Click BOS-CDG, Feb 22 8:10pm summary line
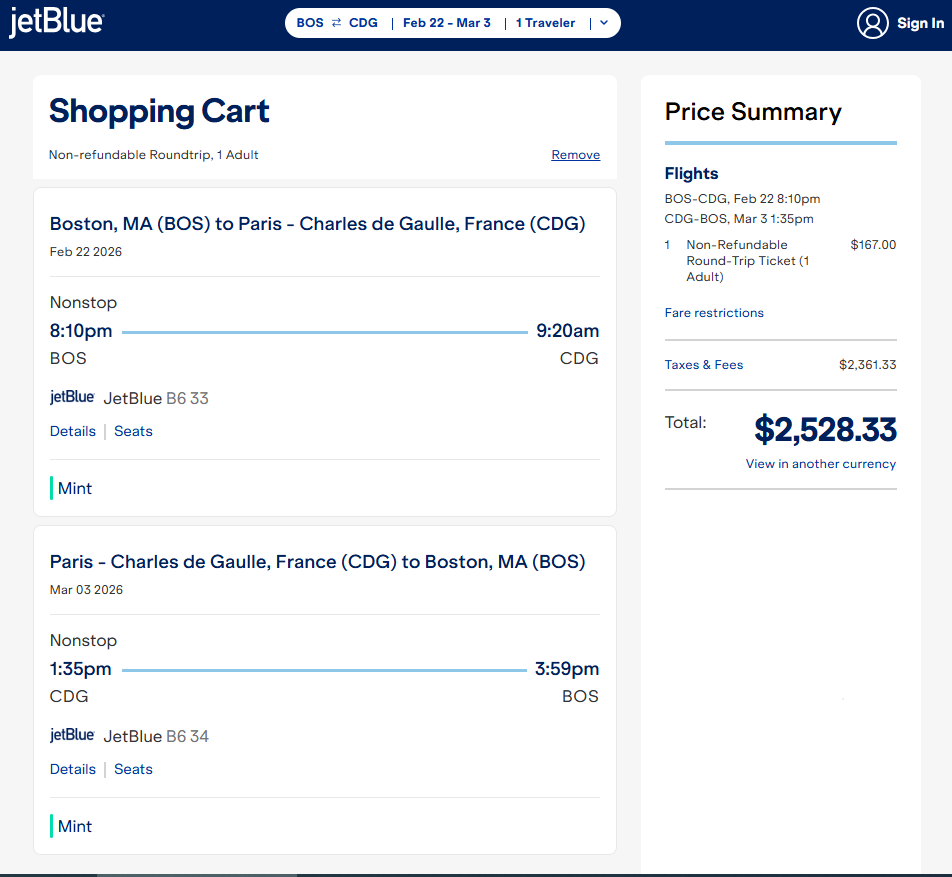The width and height of the screenshot is (952, 877). tap(742, 199)
